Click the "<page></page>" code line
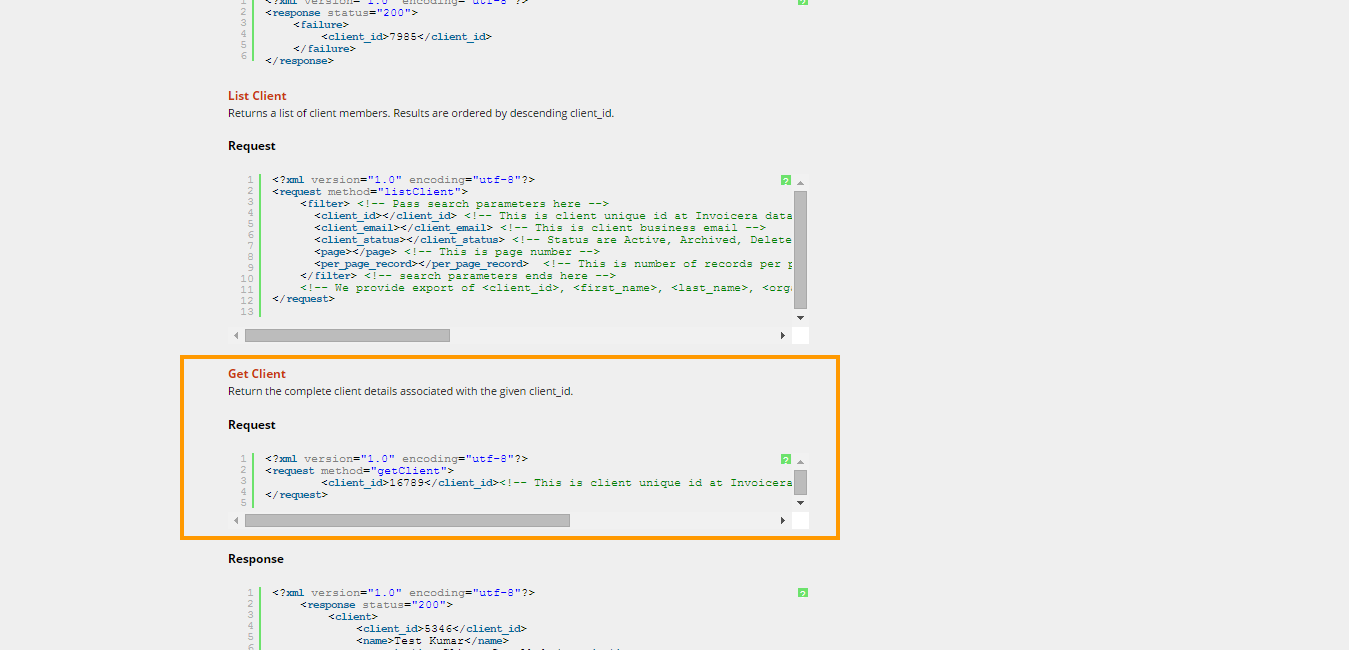The width and height of the screenshot is (1349, 650). click(x=457, y=252)
